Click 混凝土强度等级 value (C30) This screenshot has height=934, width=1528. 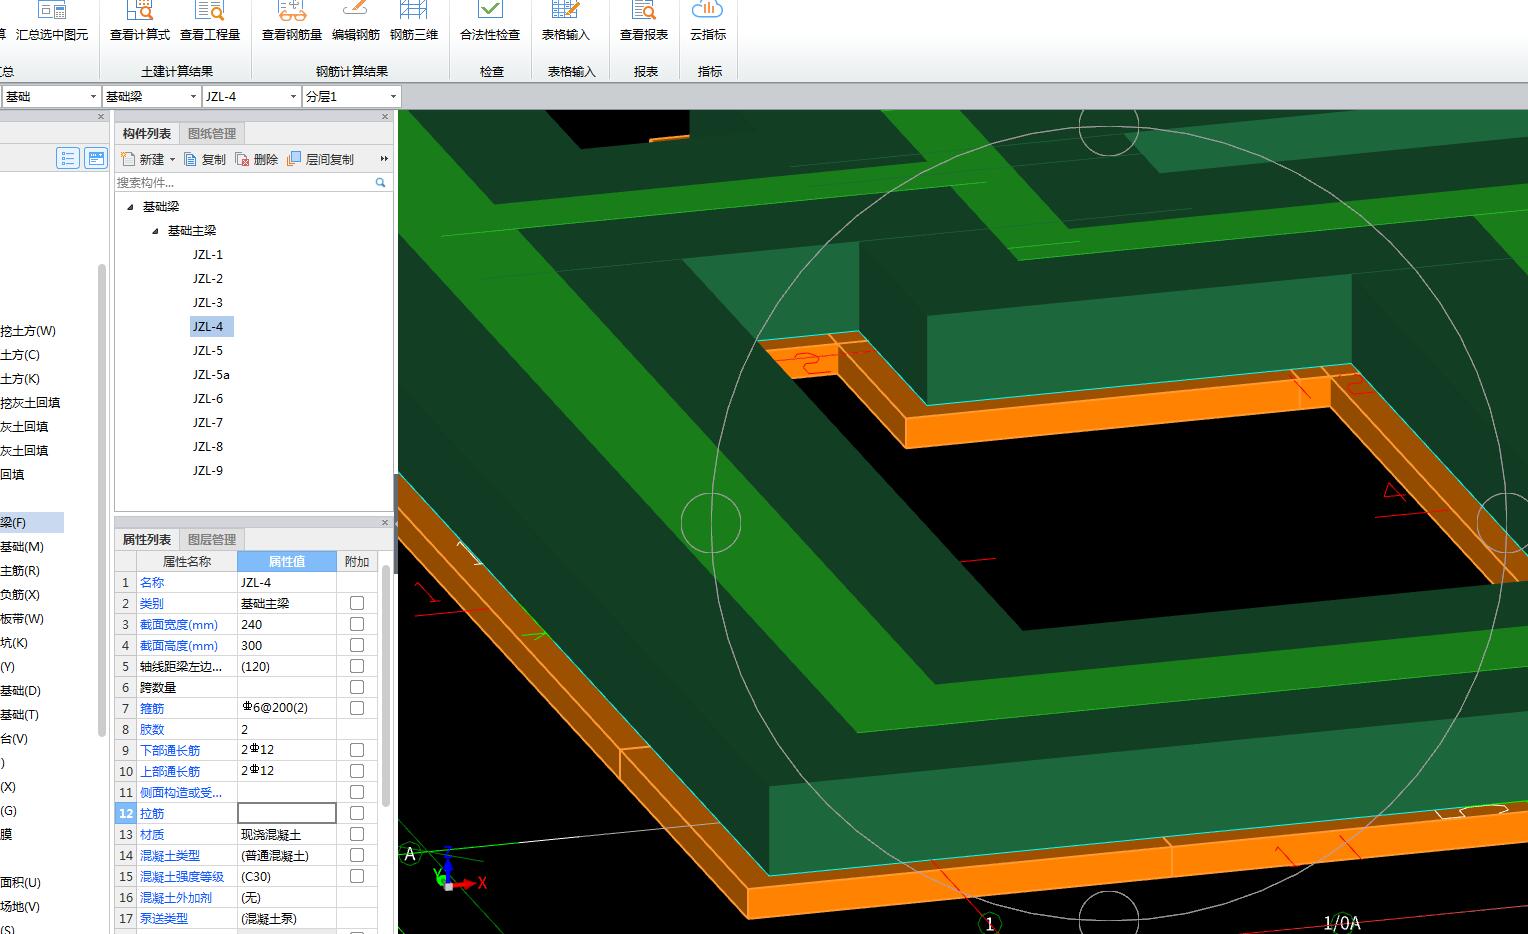(x=287, y=876)
